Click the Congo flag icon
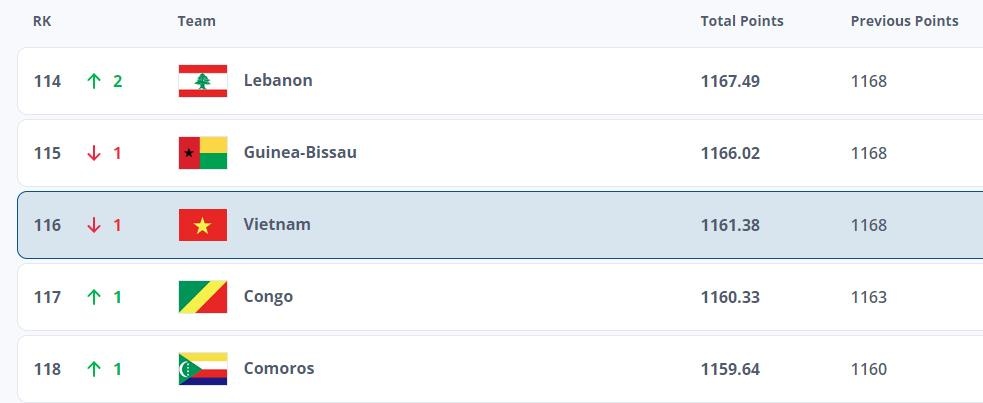The width and height of the screenshot is (983, 403). tap(203, 297)
